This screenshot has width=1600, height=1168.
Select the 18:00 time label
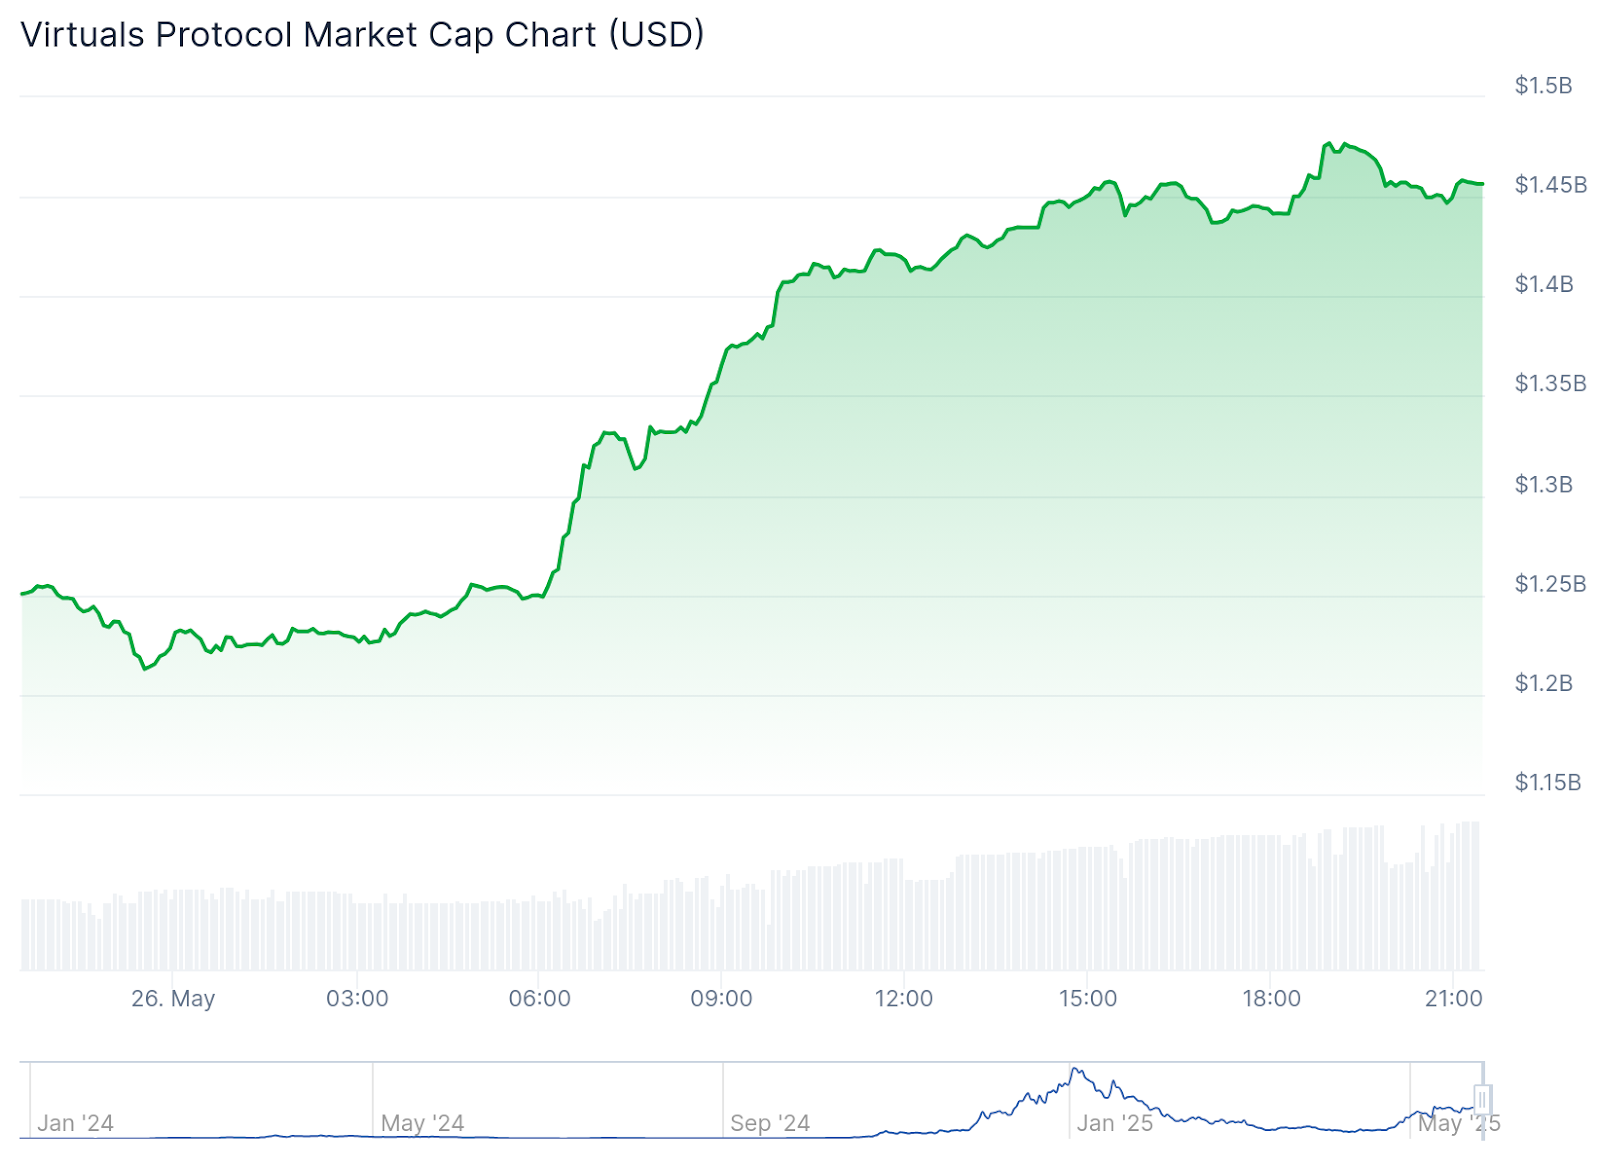point(1271,999)
